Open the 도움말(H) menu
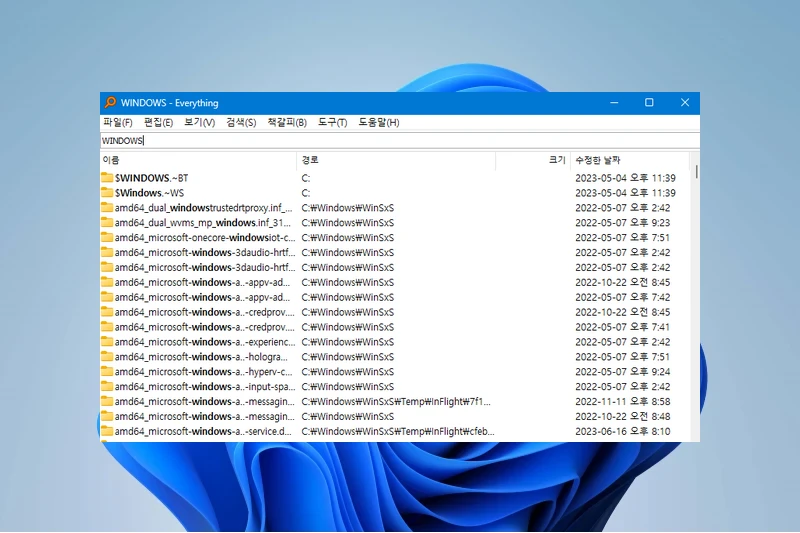The width and height of the screenshot is (800, 533). click(379, 122)
